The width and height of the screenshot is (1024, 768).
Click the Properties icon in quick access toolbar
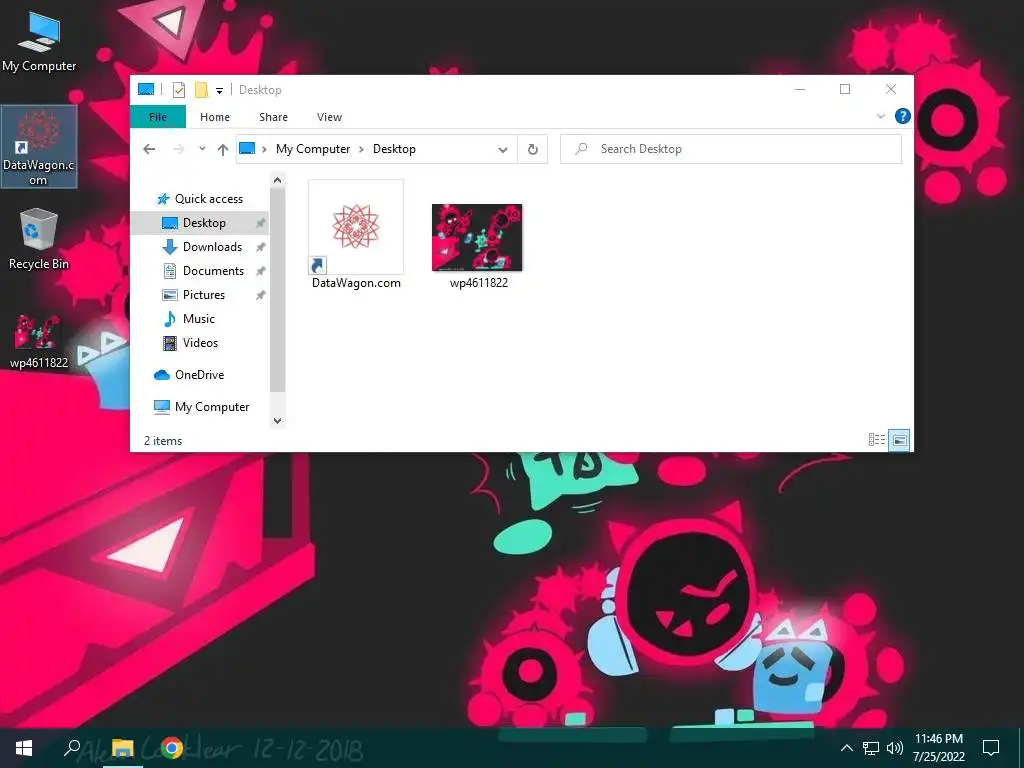tap(178, 89)
